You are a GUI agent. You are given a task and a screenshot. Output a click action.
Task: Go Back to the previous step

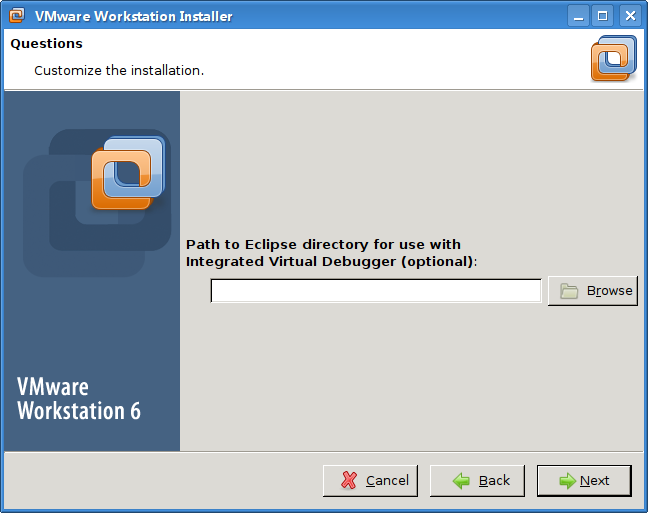[x=477, y=480]
